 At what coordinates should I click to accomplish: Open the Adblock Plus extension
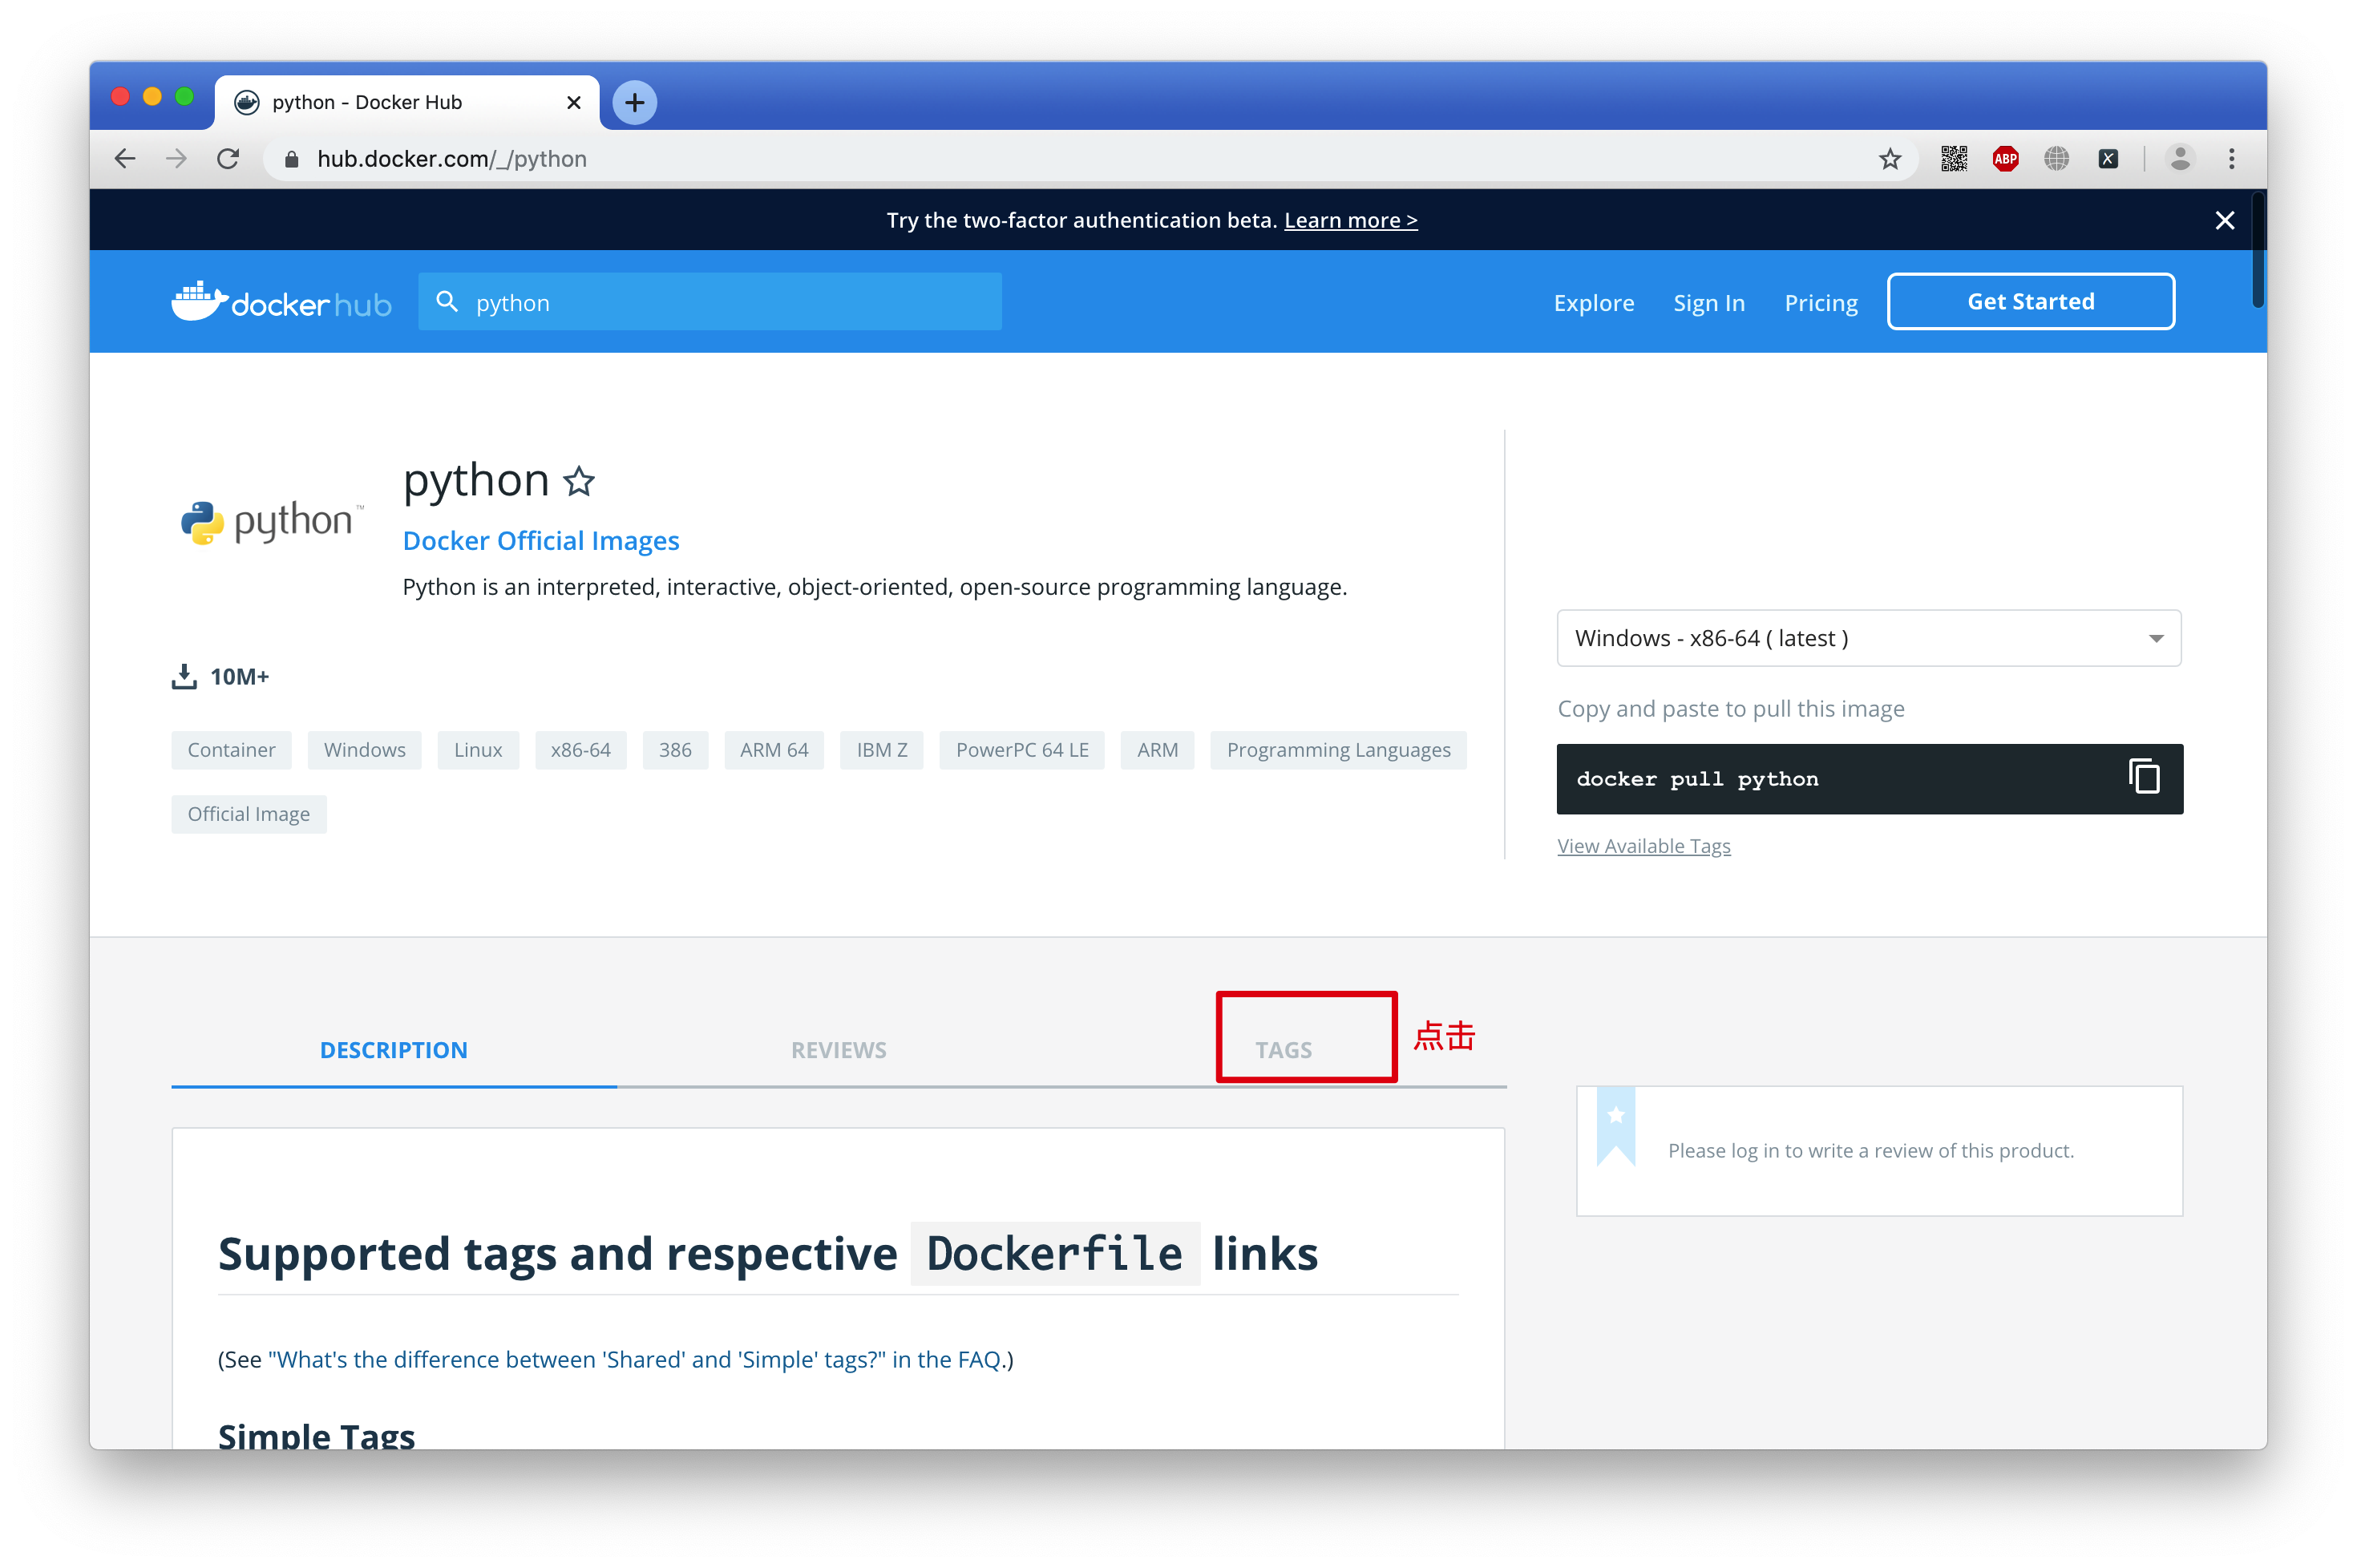2005,159
